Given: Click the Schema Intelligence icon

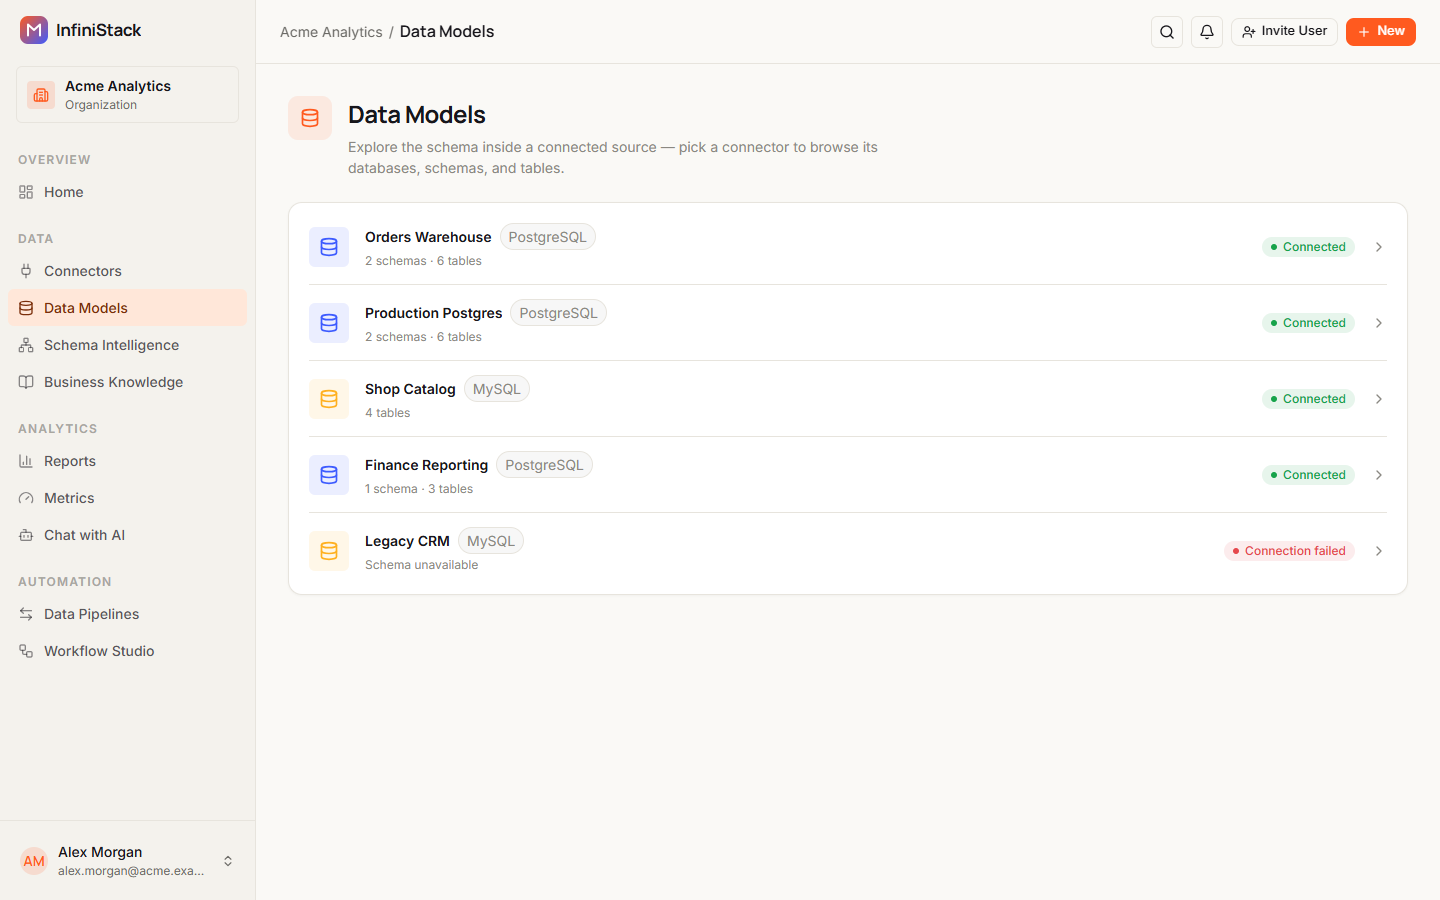Looking at the screenshot, I should click(26, 345).
